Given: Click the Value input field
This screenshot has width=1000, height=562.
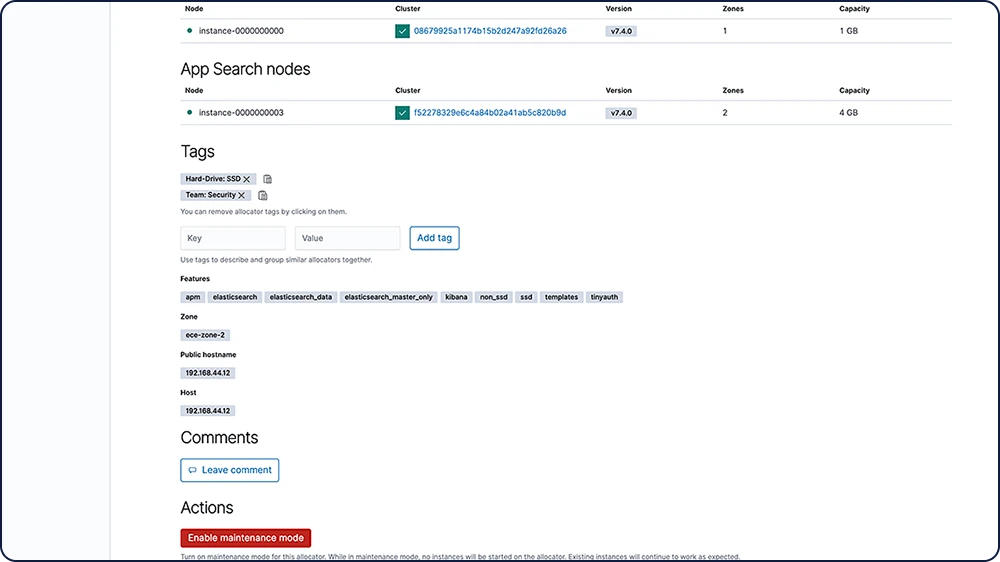Looking at the screenshot, I should tap(348, 238).
